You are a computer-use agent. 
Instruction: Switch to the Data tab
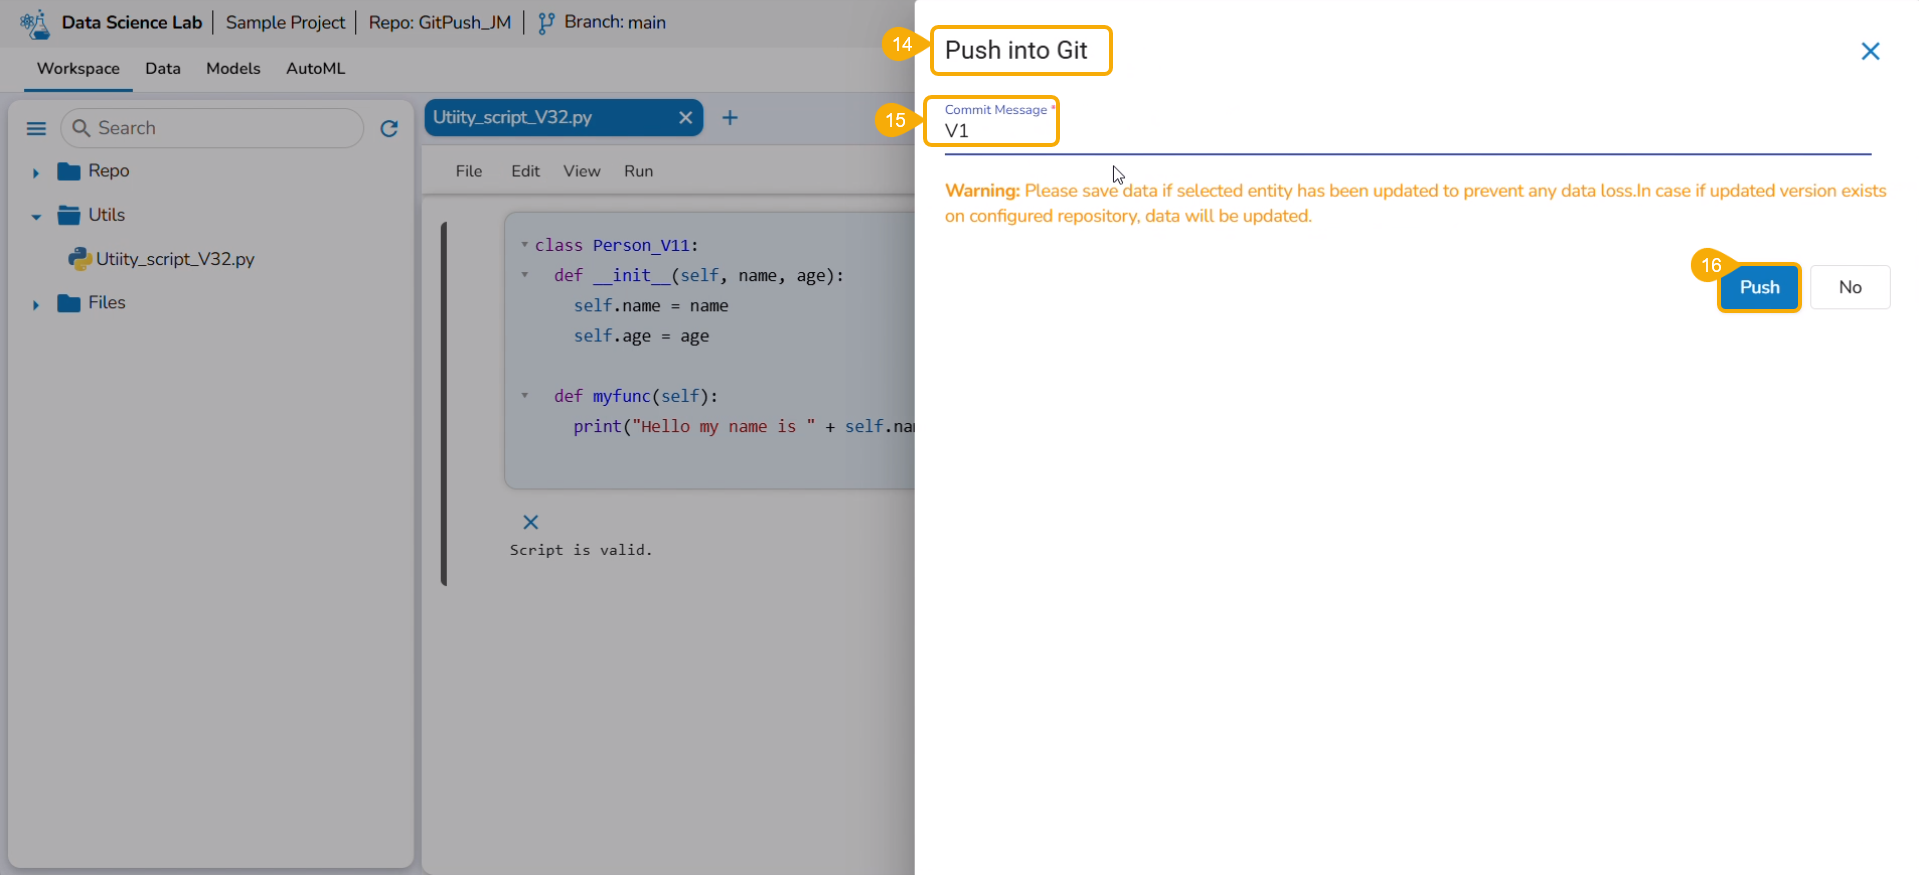[163, 69]
